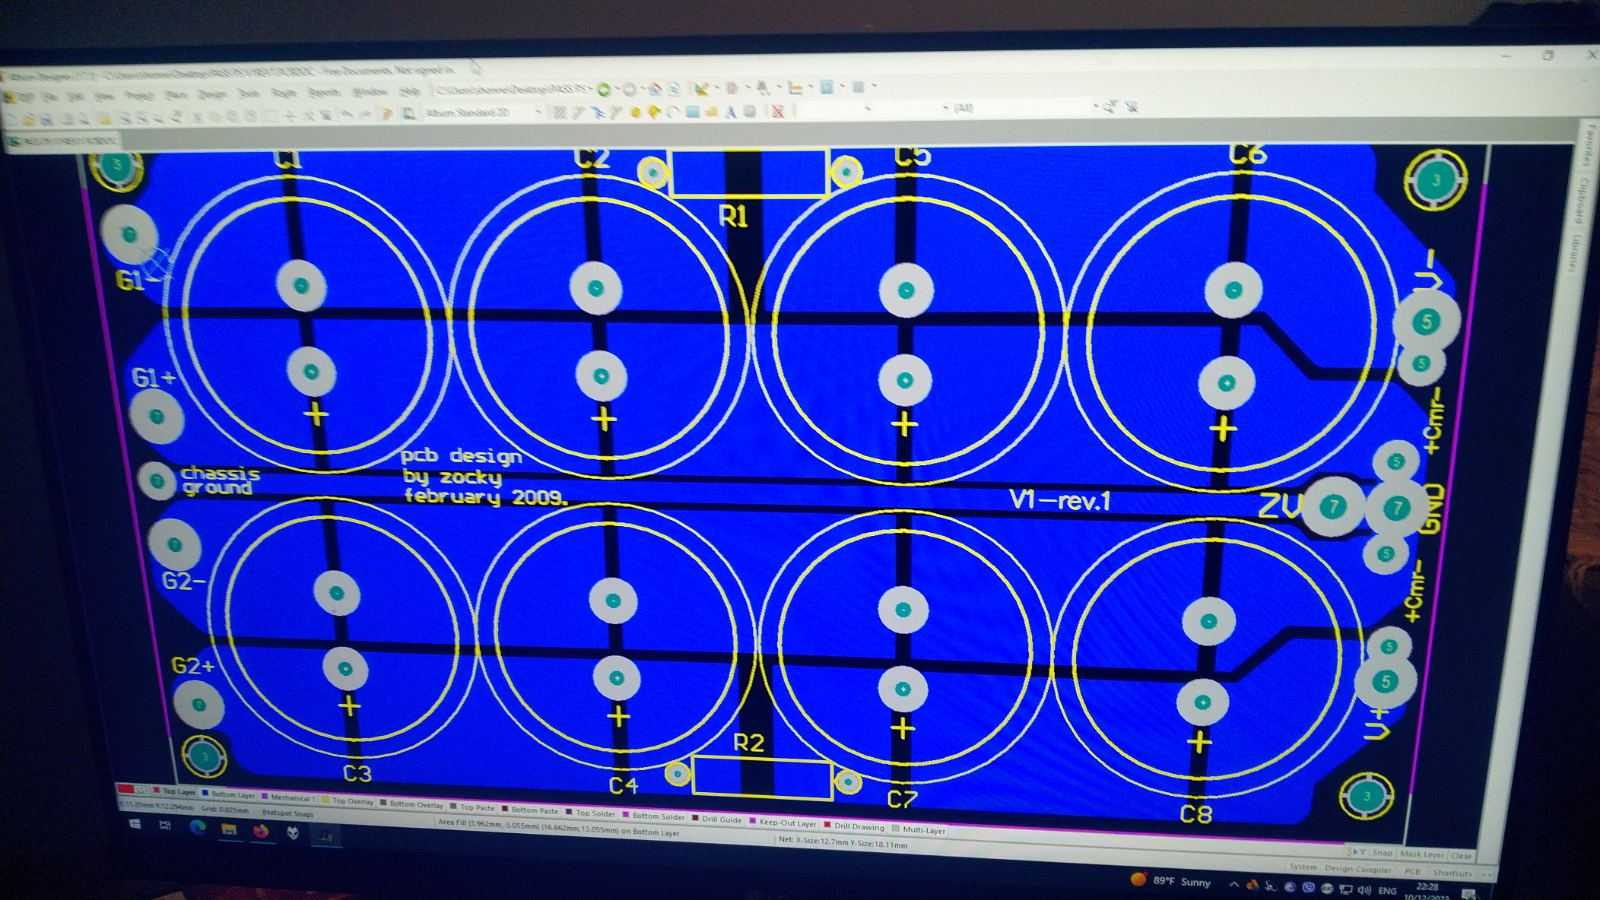Viewport: 1600px width, 900px height.
Task: Click the Save icon in standard toolbar
Action: point(46,119)
